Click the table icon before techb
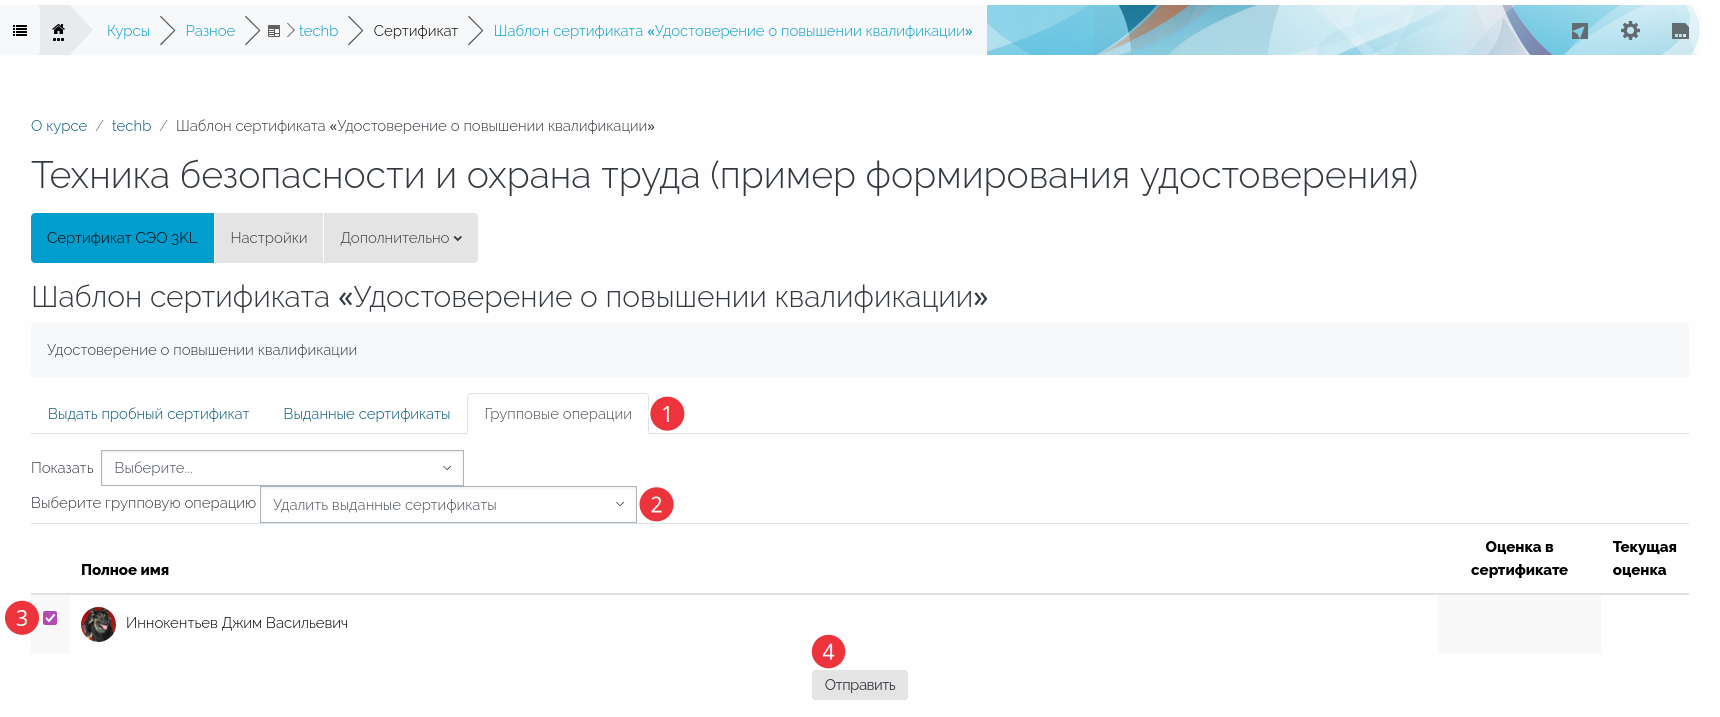 [x=274, y=32]
